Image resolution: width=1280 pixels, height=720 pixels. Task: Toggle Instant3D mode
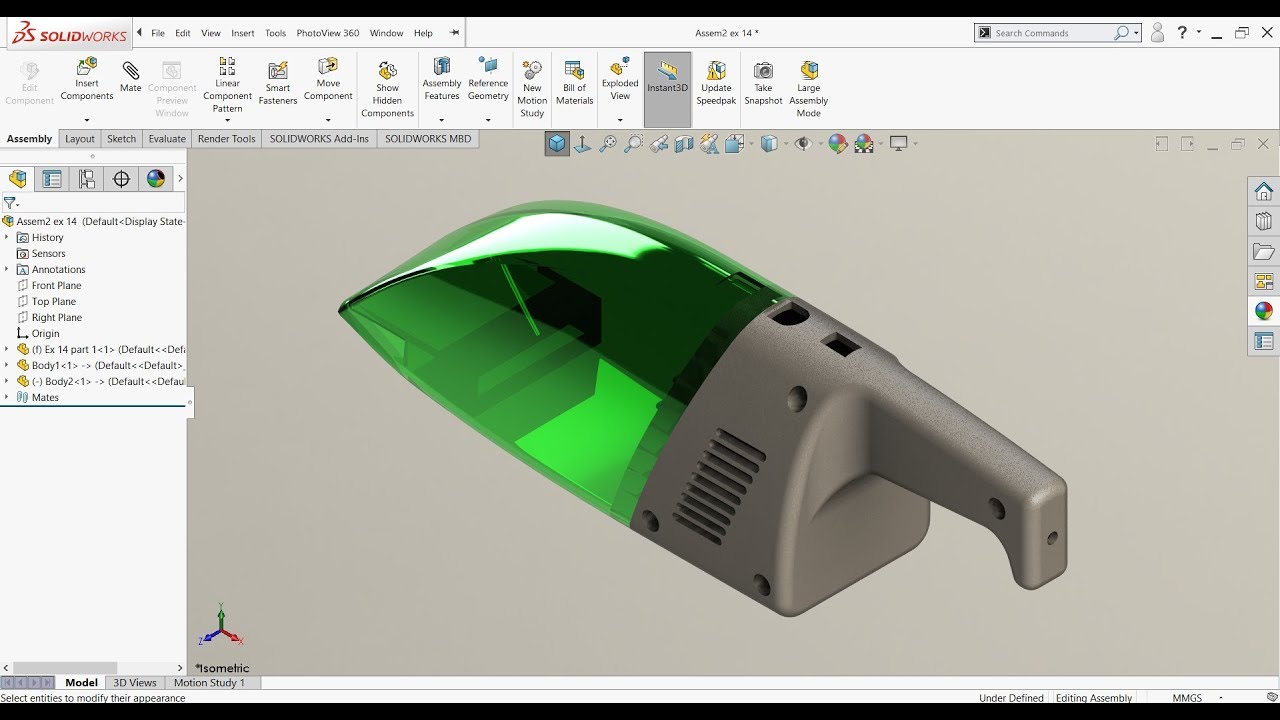pos(667,89)
